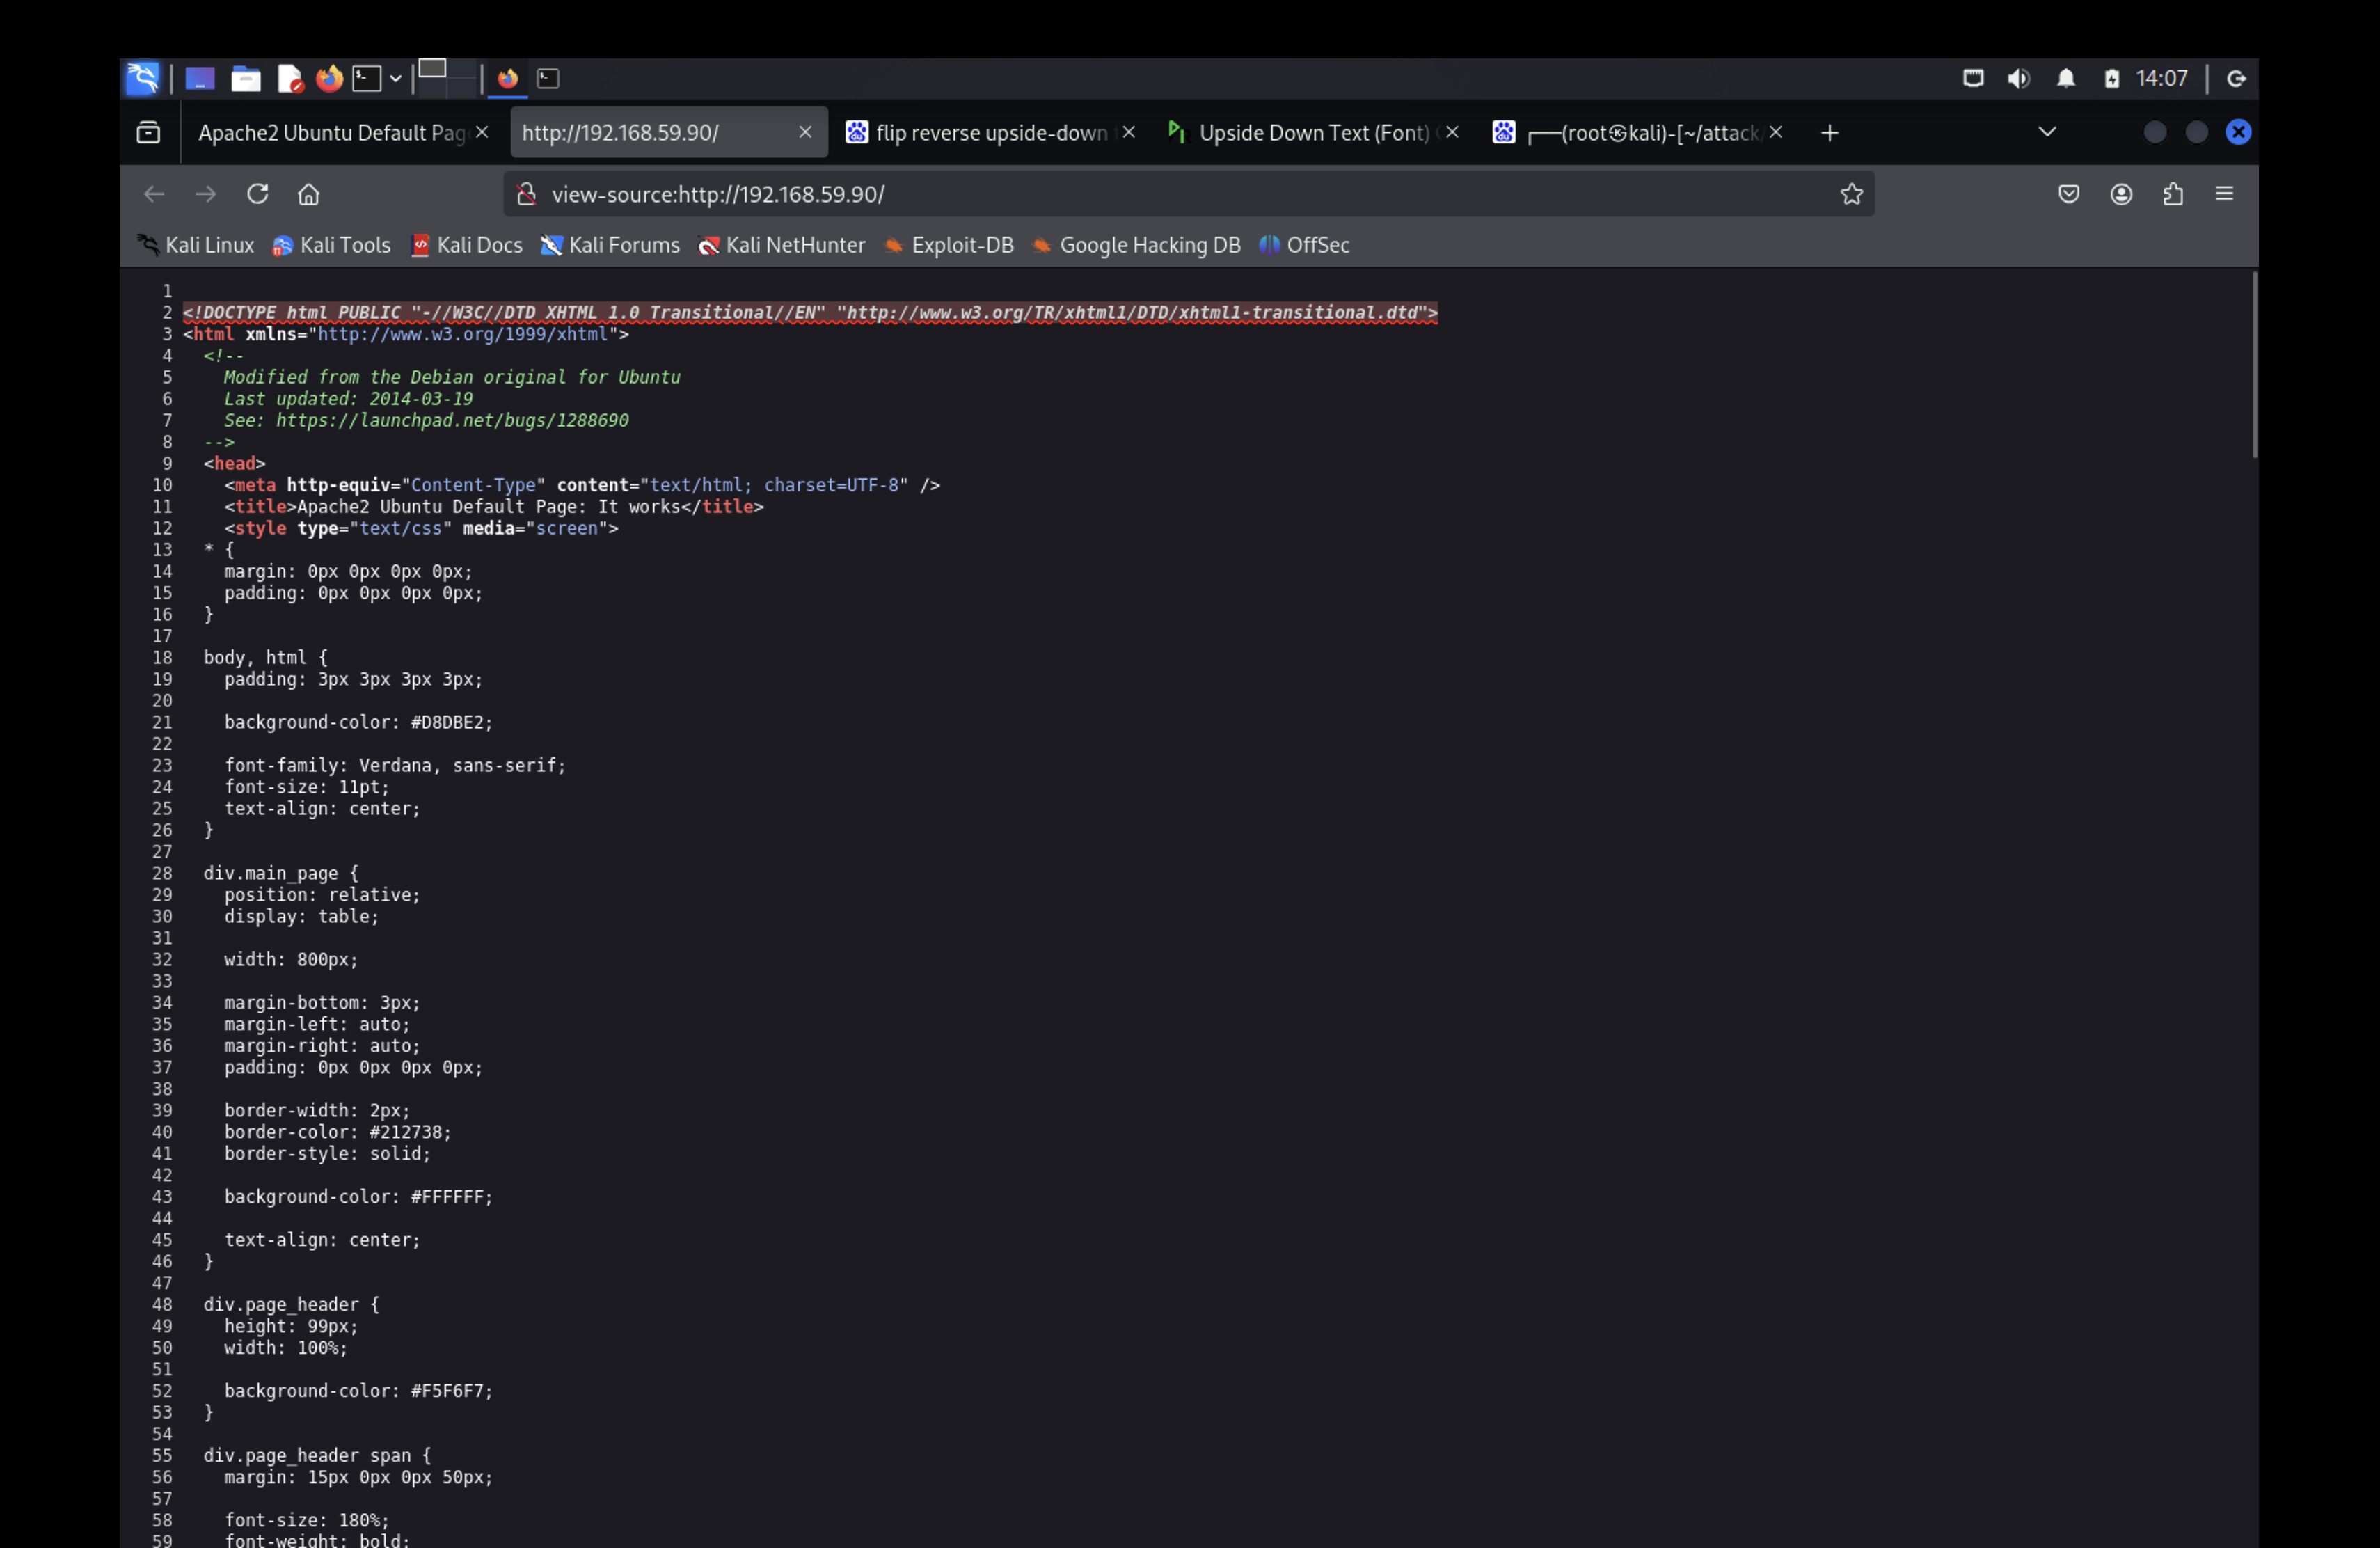Open the Extensions puzzle icon
The width and height of the screenshot is (2380, 1548).
(2173, 194)
